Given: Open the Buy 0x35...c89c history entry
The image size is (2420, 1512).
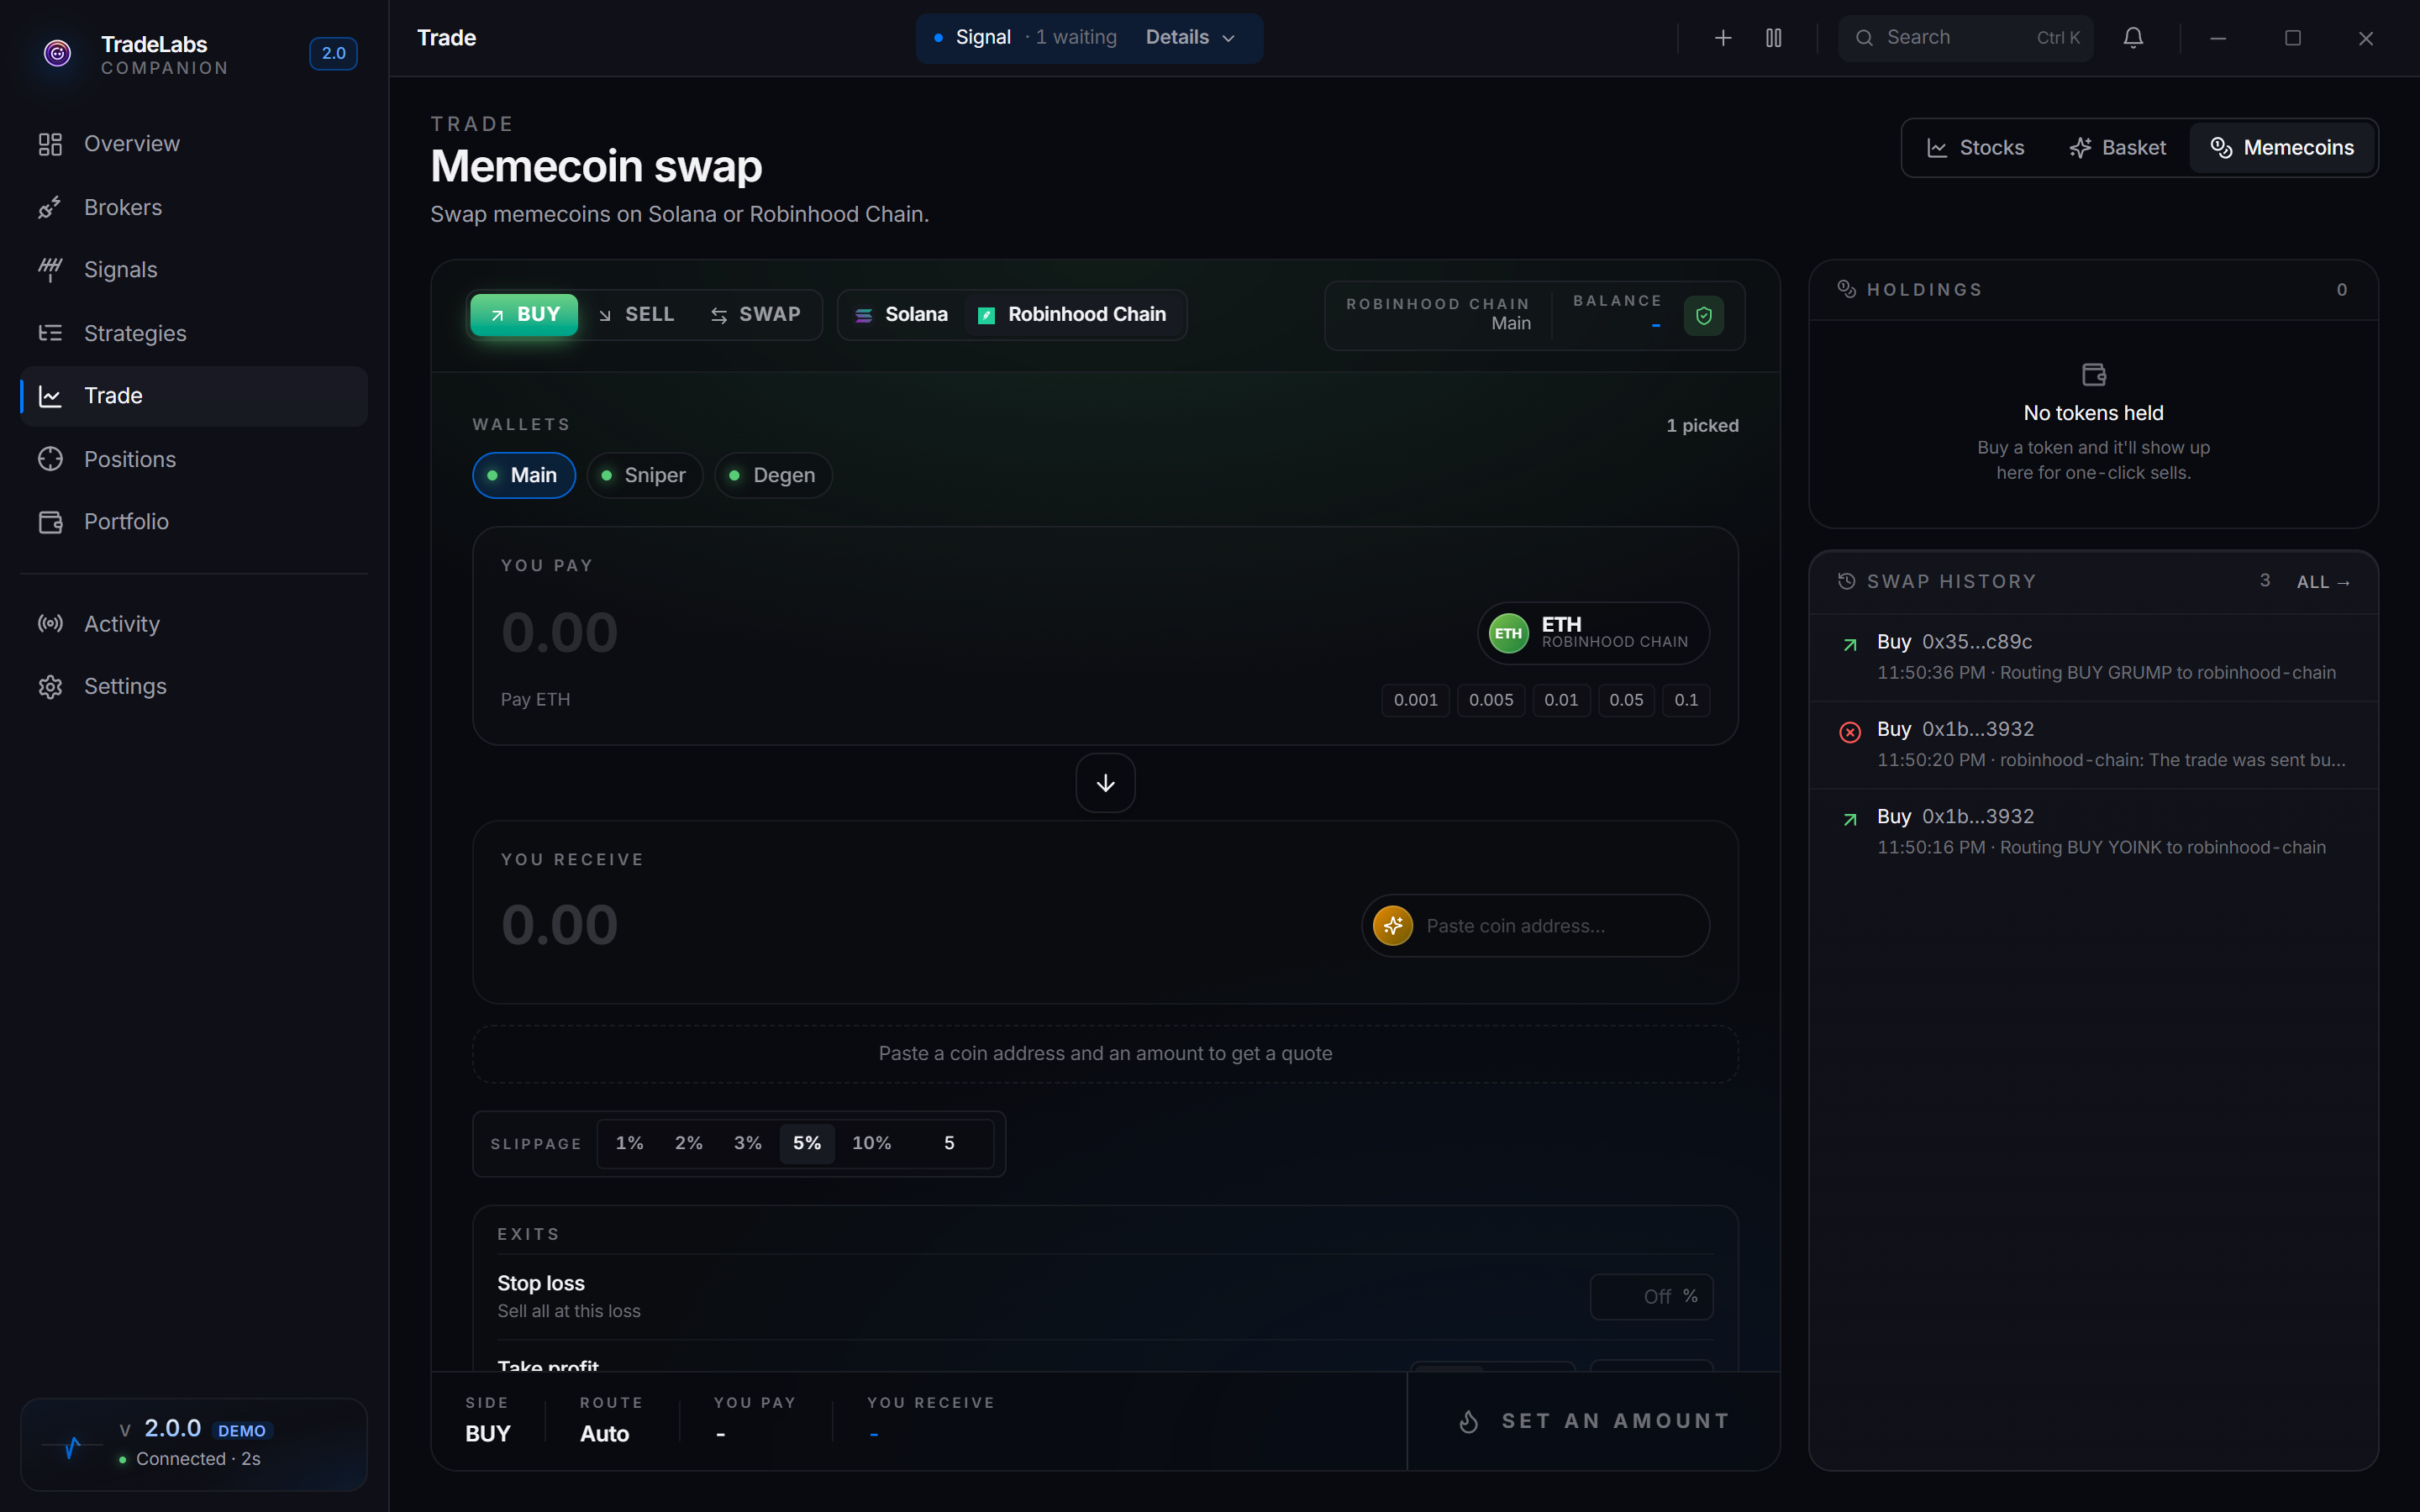Looking at the screenshot, I should coord(2093,658).
